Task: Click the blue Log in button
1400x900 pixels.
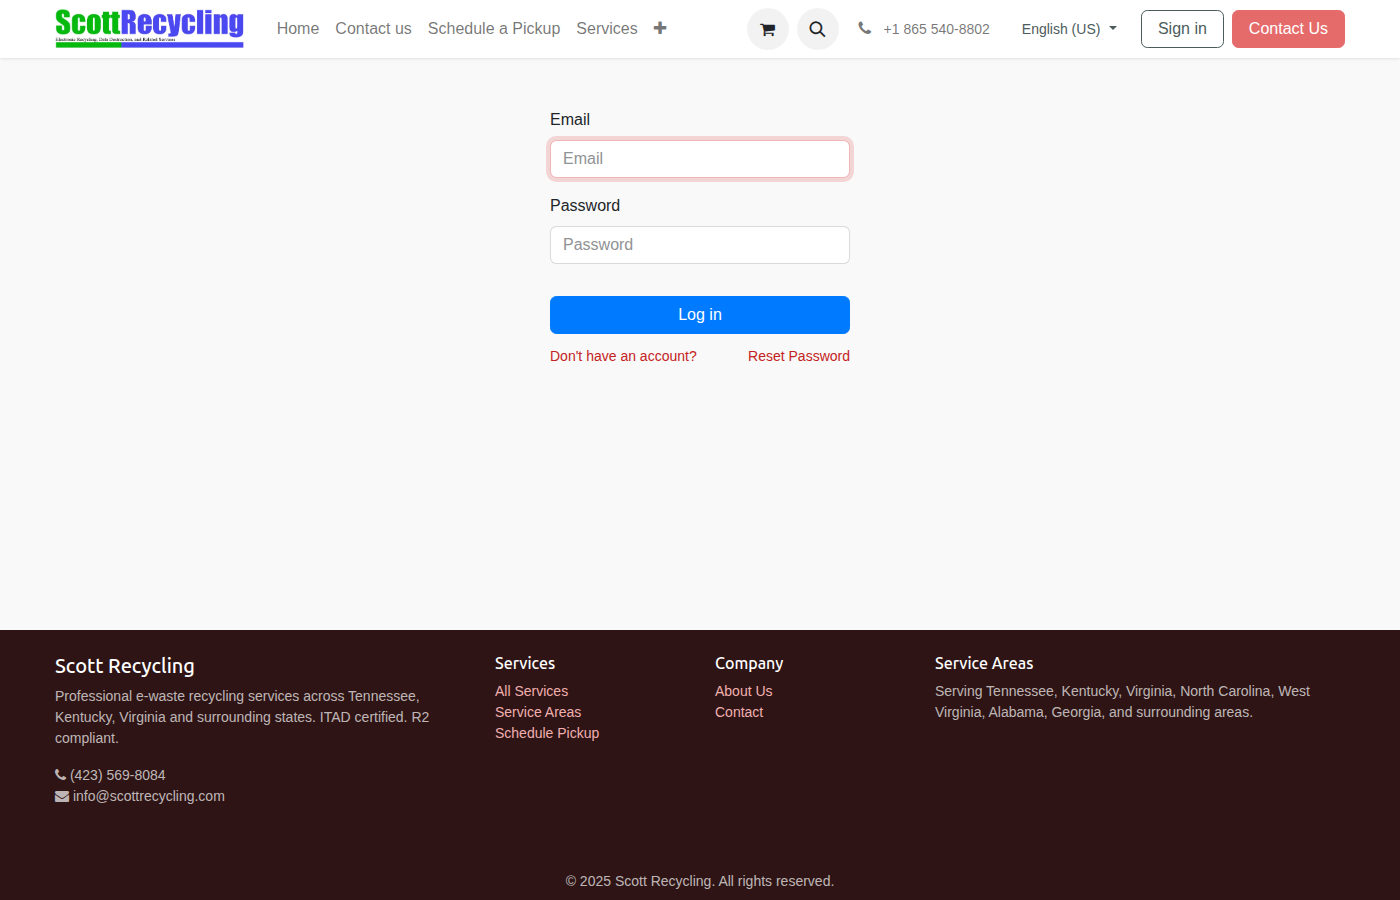Action: click(x=700, y=315)
